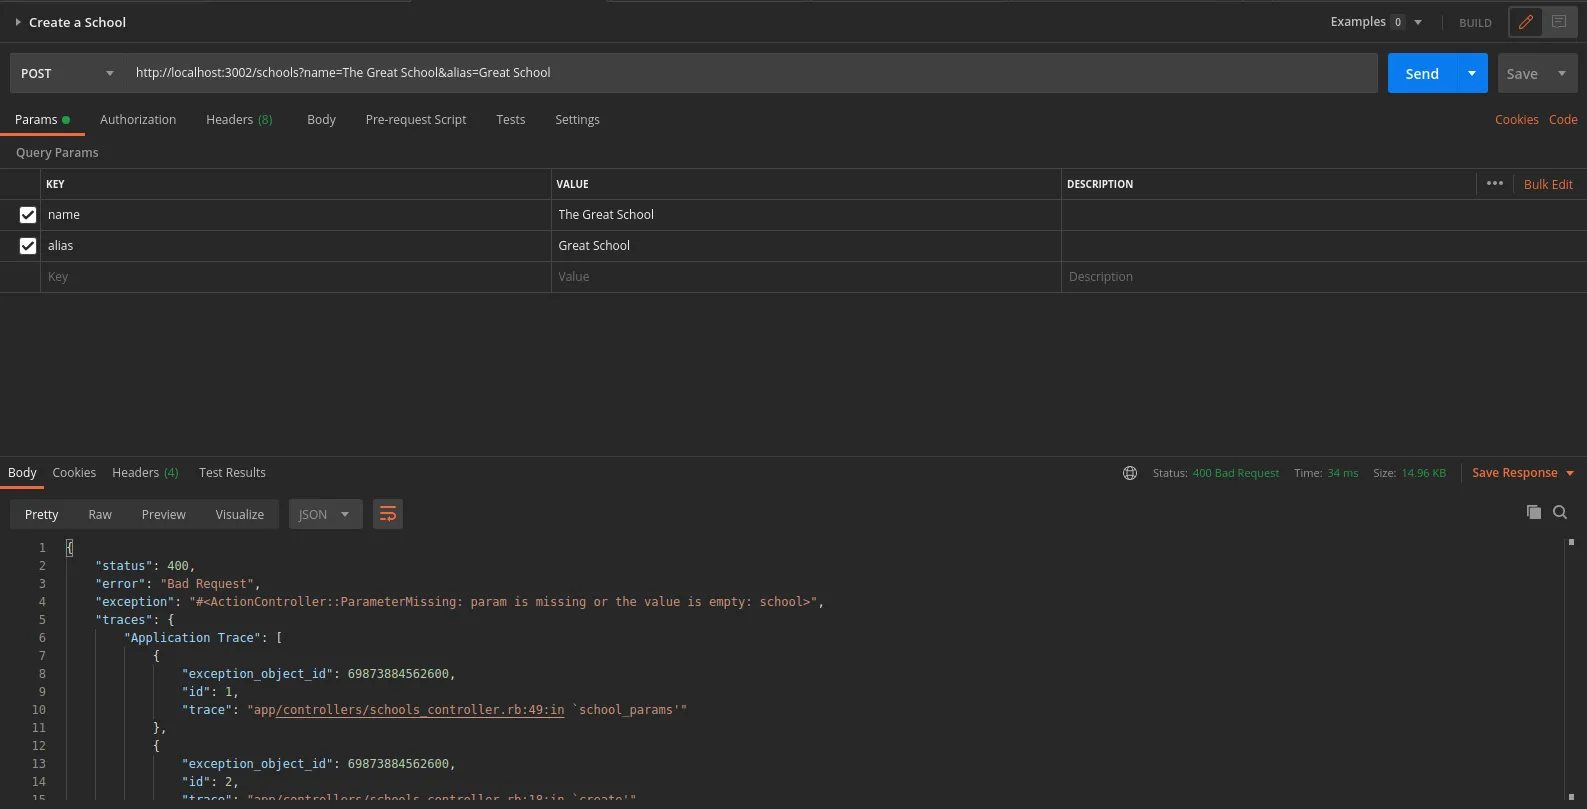Switch to the Authorization tab
This screenshot has width=1587, height=809.
pos(138,120)
